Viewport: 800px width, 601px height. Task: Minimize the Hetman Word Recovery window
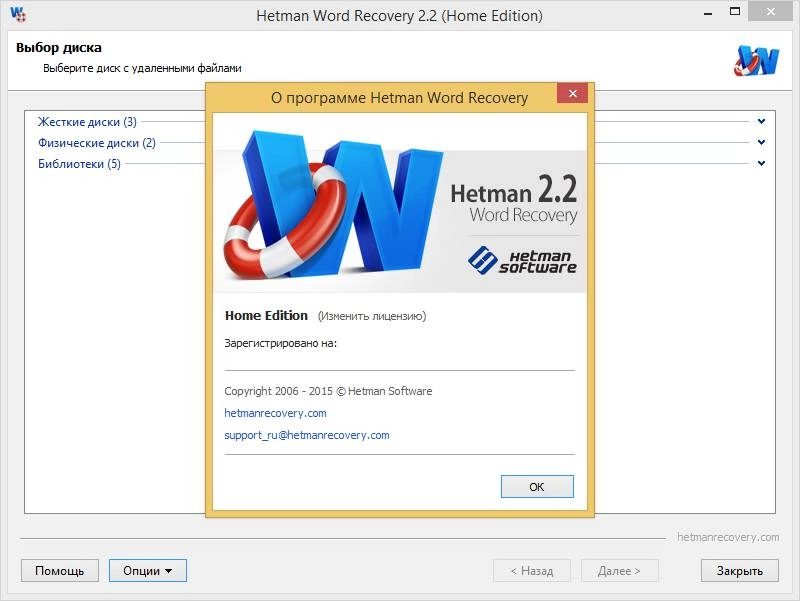pyautogui.click(x=708, y=13)
